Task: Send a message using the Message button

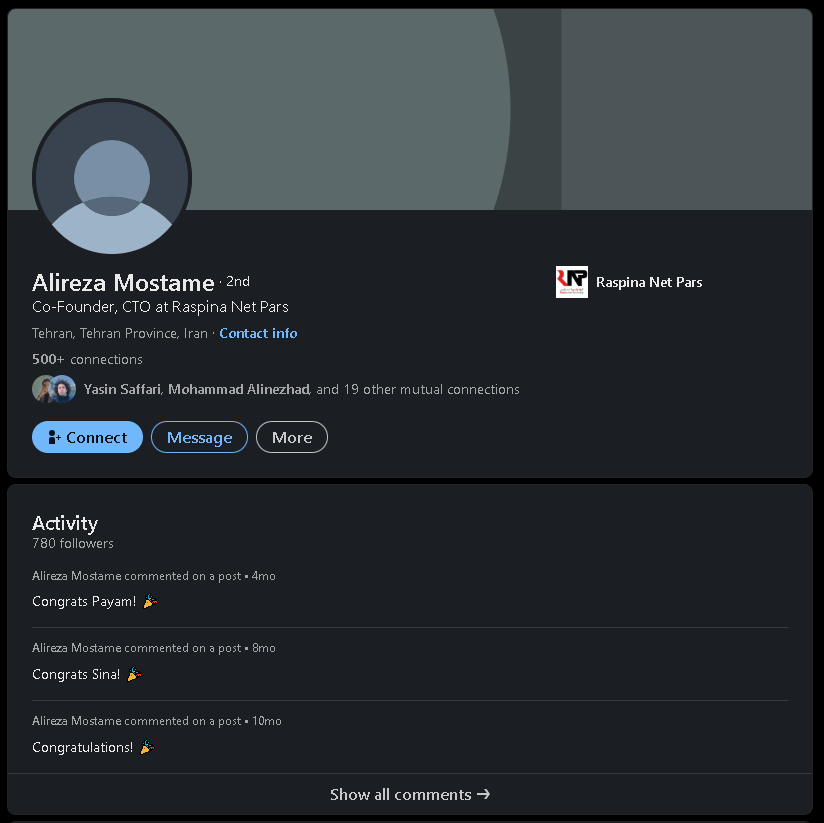Action: point(199,437)
